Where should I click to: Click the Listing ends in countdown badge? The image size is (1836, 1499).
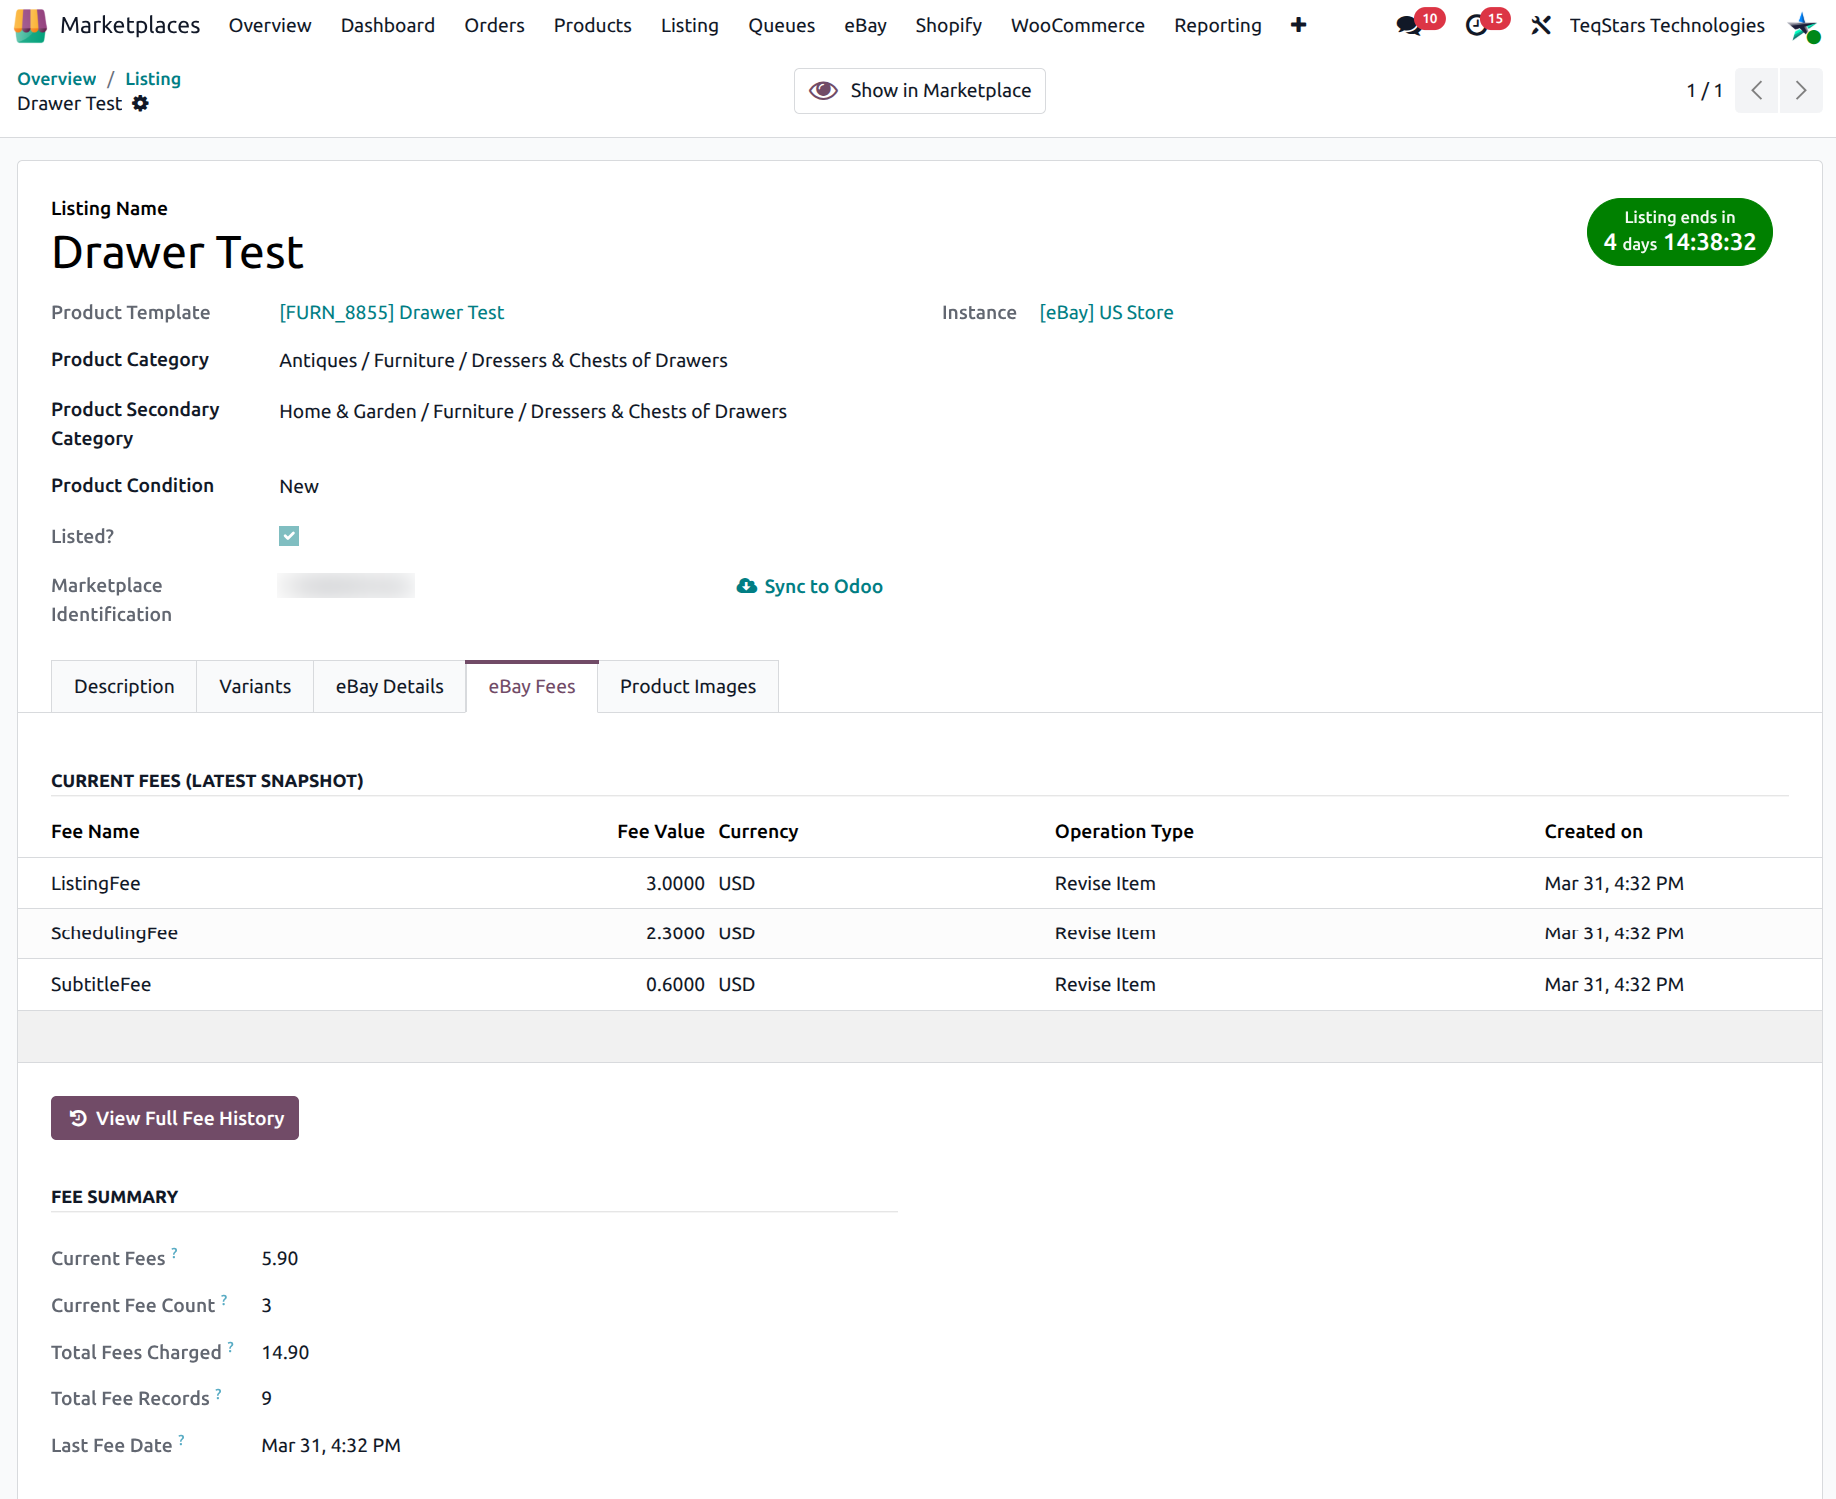[x=1679, y=232]
